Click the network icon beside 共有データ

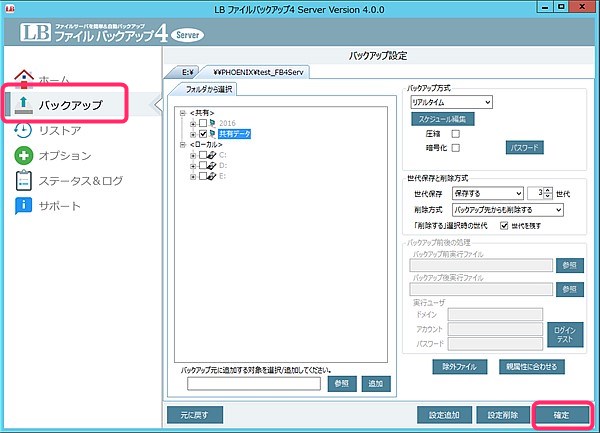click(x=212, y=134)
